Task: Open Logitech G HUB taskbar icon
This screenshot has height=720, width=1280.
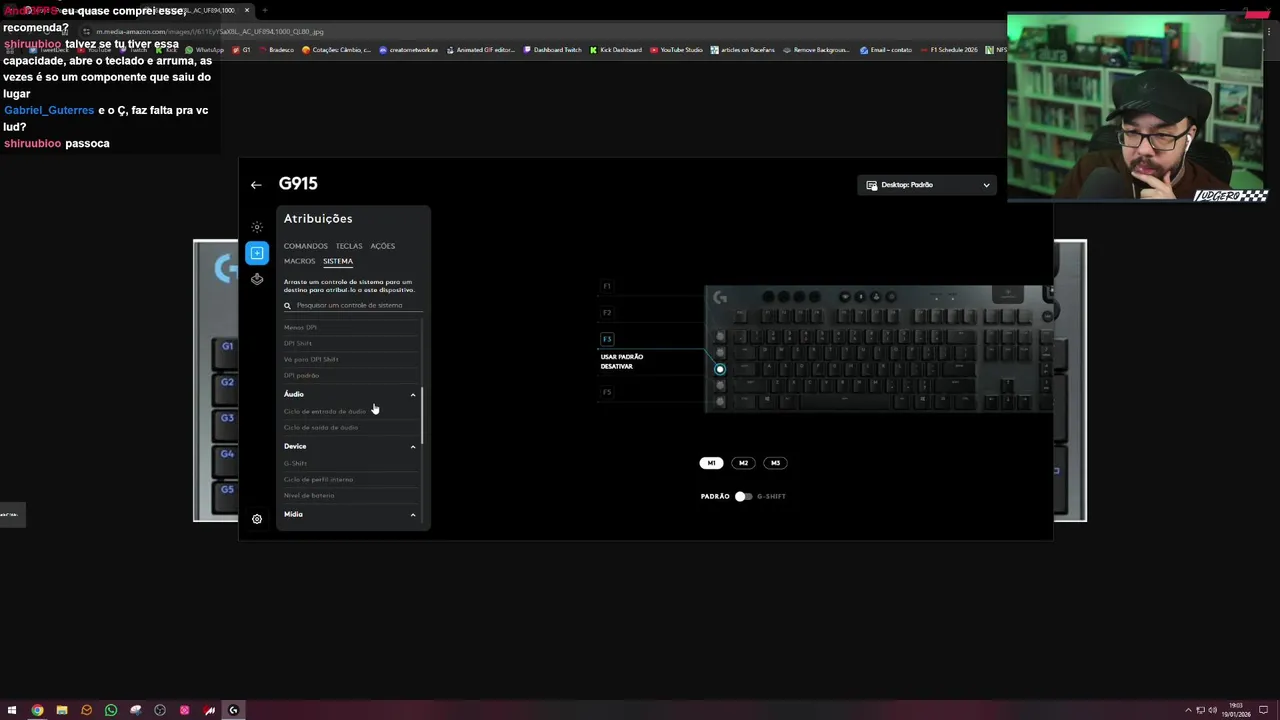Action: 234,710
